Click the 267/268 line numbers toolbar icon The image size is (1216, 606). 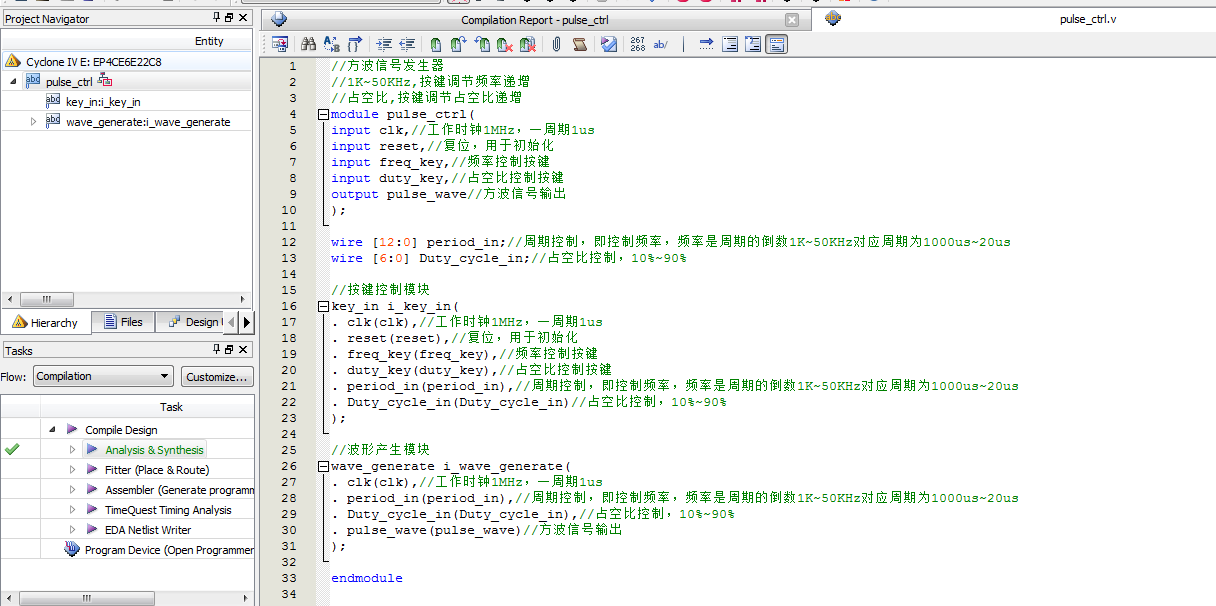coord(638,44)
